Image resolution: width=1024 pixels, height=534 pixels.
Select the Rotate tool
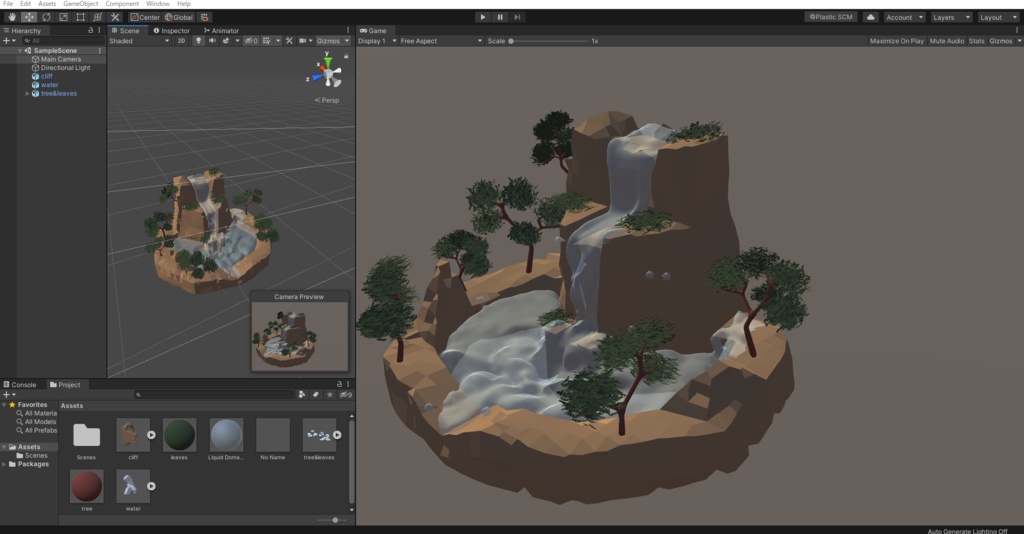(x=46, y=17)
